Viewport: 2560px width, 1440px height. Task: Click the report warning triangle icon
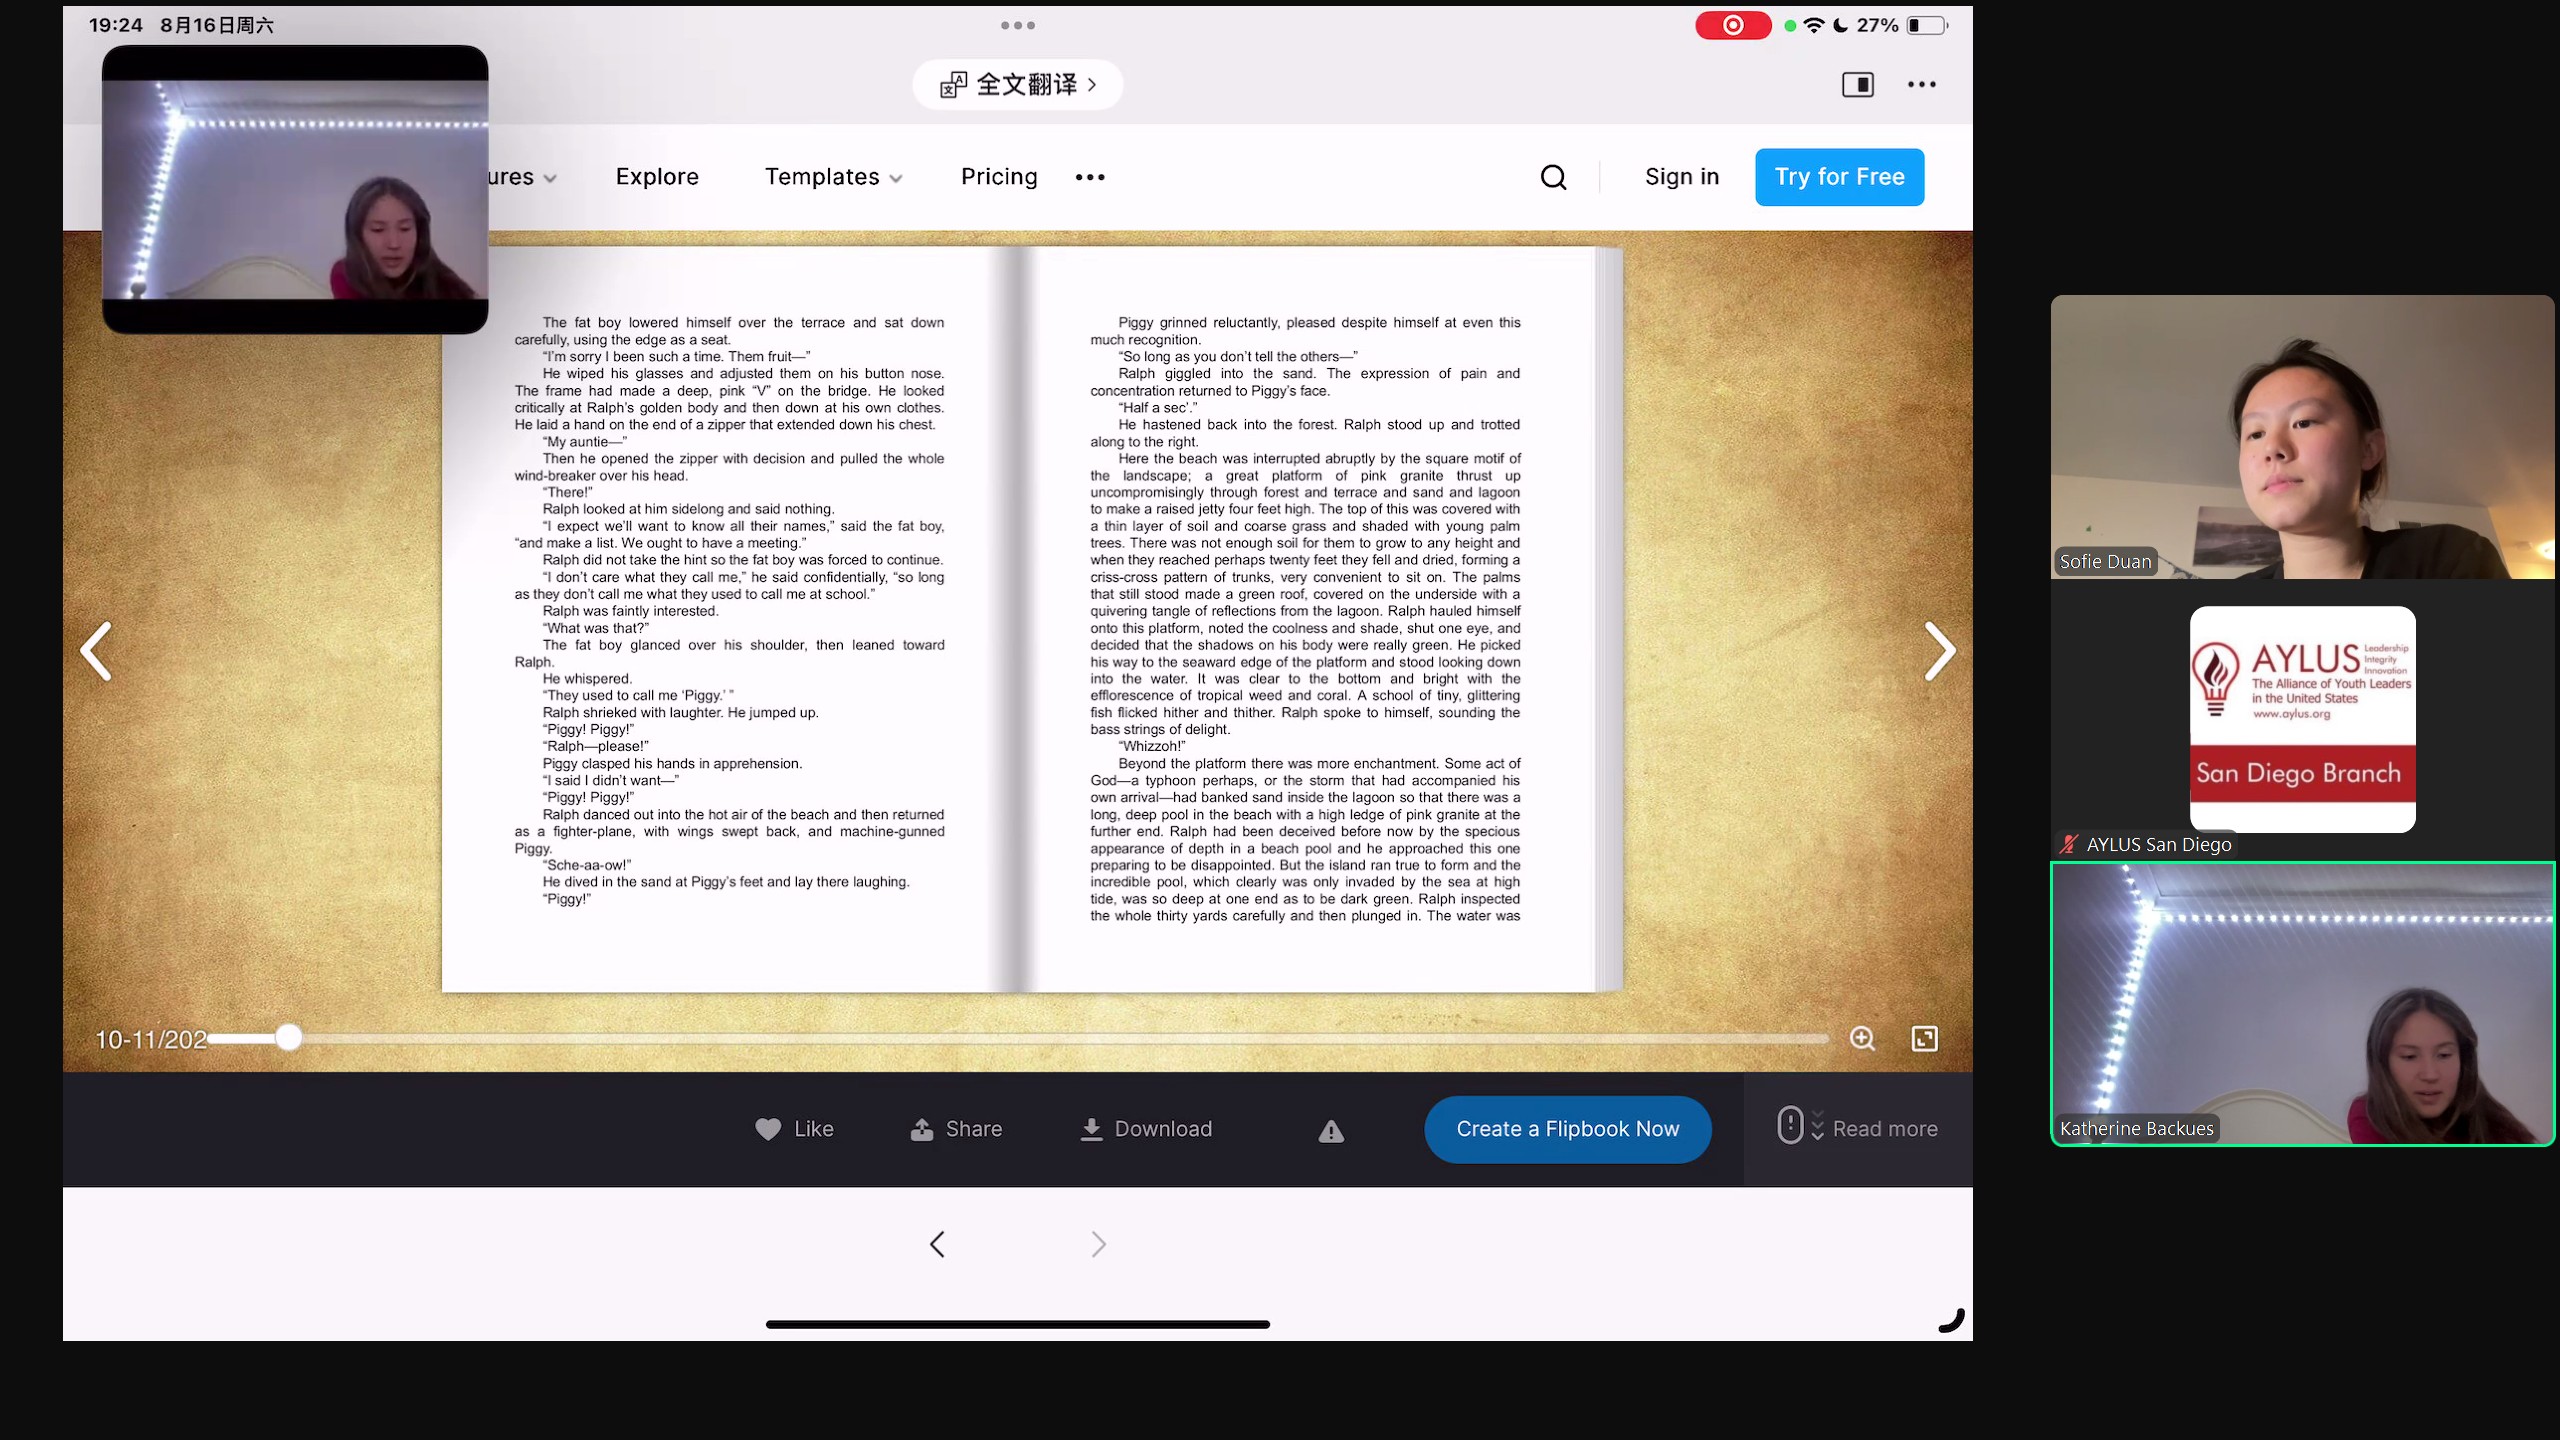(1330, 1131)
